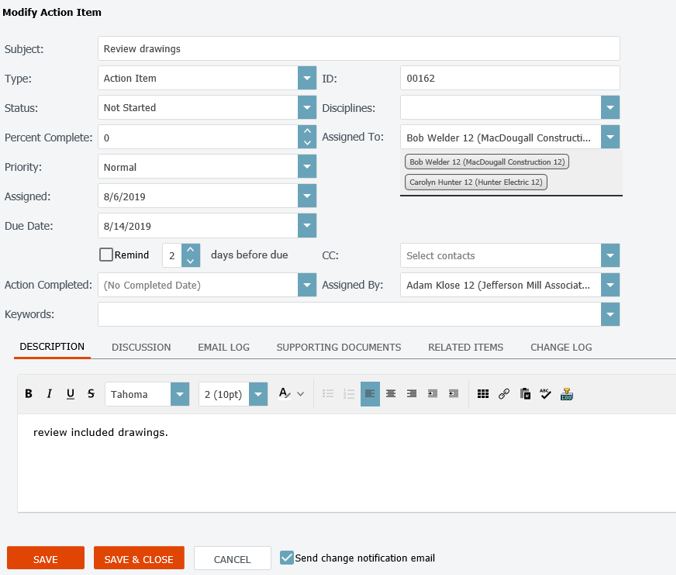676x575 pixels.
Task: Apply strikethrough formatting
Action: pos(91,394)
